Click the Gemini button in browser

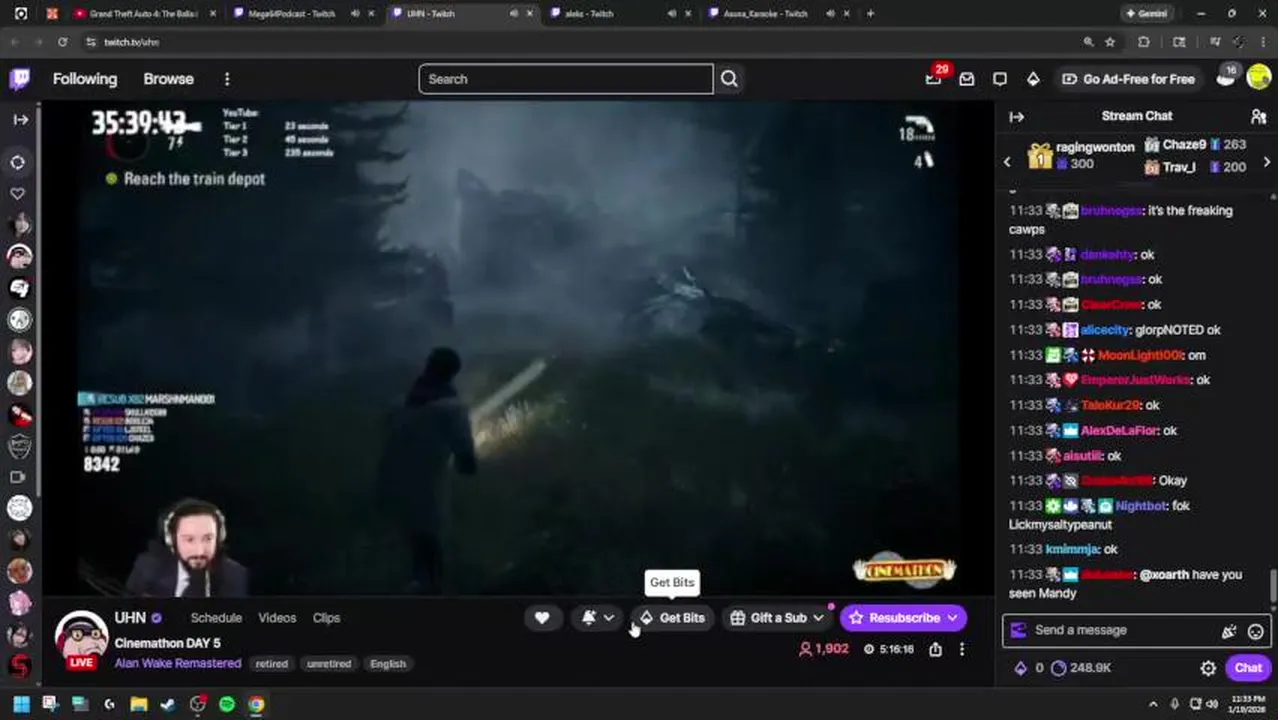1149,14
